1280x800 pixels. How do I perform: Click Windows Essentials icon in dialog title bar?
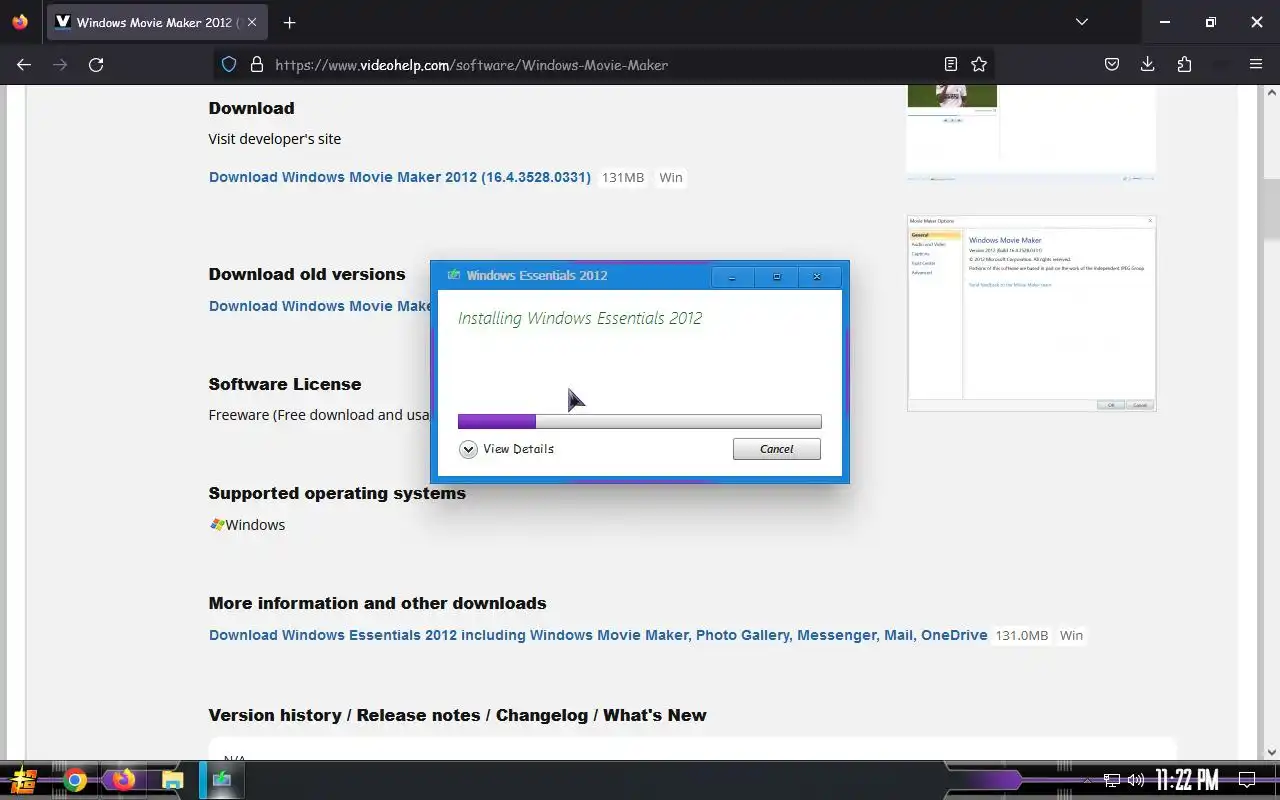point(454,275)
